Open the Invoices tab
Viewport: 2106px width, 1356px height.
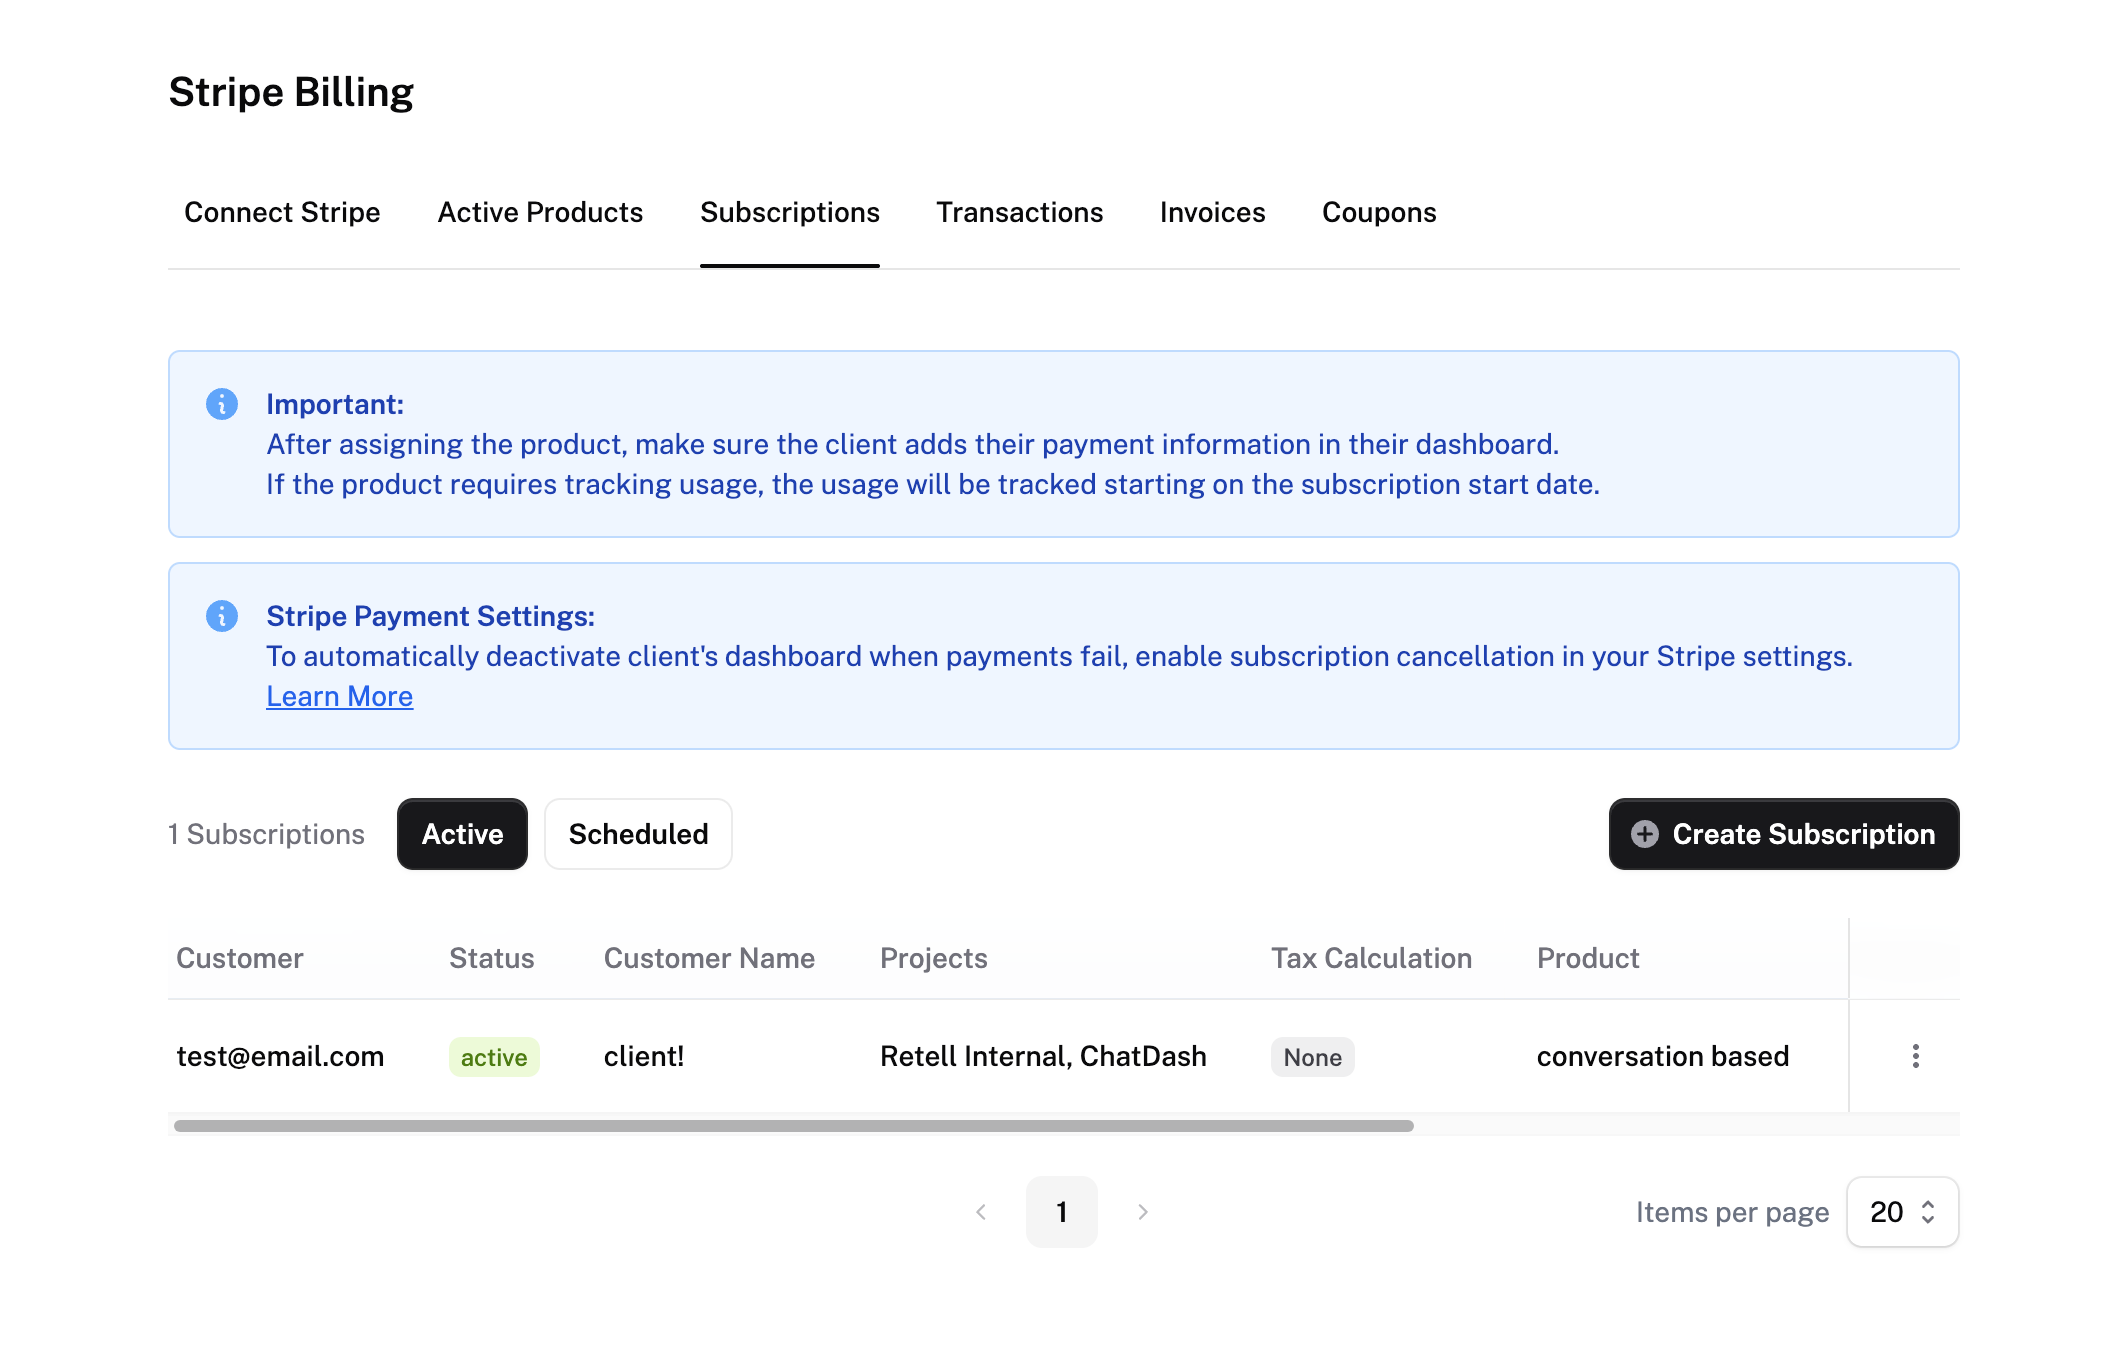1212,212
